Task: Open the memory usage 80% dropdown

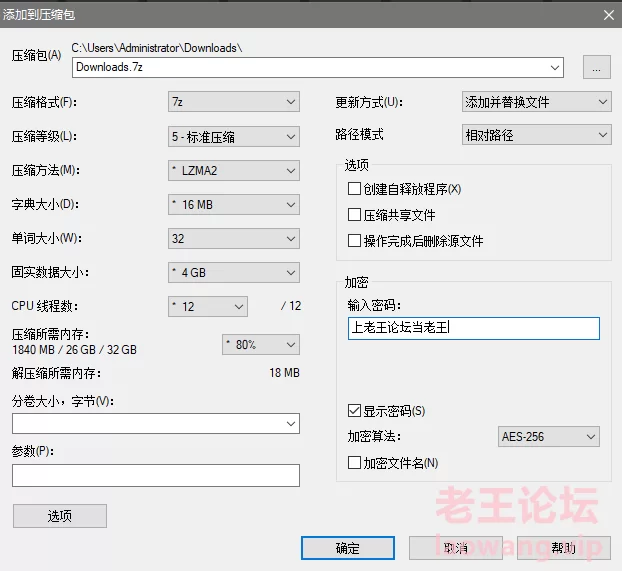Action: pos(261,344)
